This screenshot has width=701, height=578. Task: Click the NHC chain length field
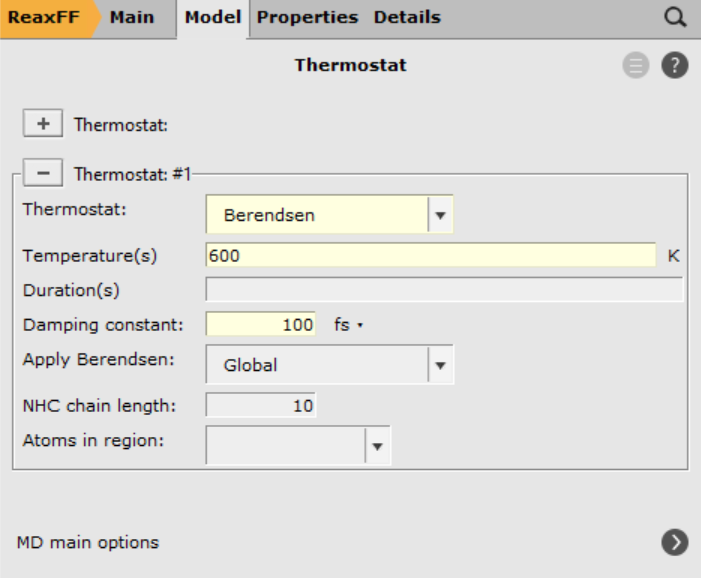pos(261,405)
